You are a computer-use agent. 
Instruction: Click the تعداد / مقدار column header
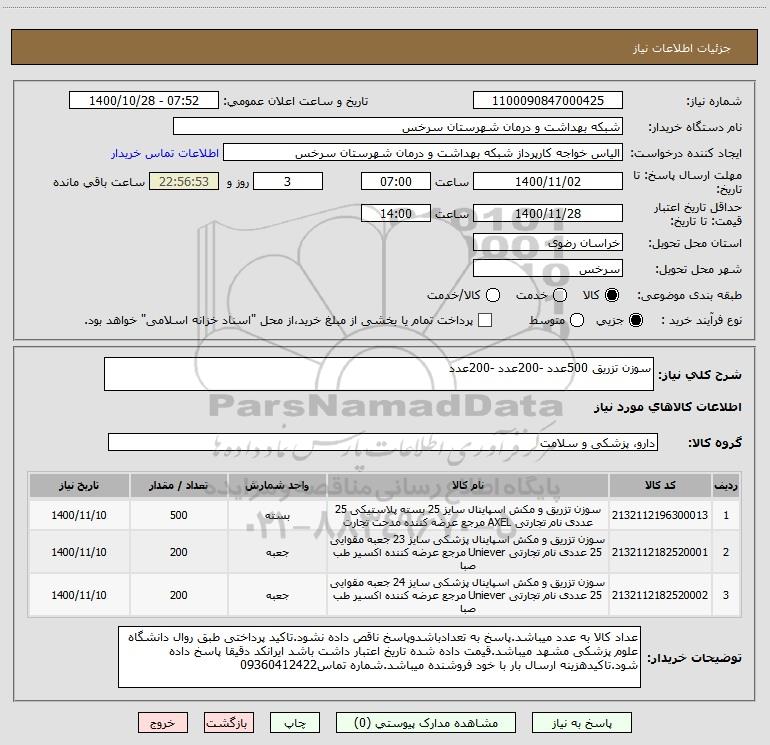coord(178,485)
